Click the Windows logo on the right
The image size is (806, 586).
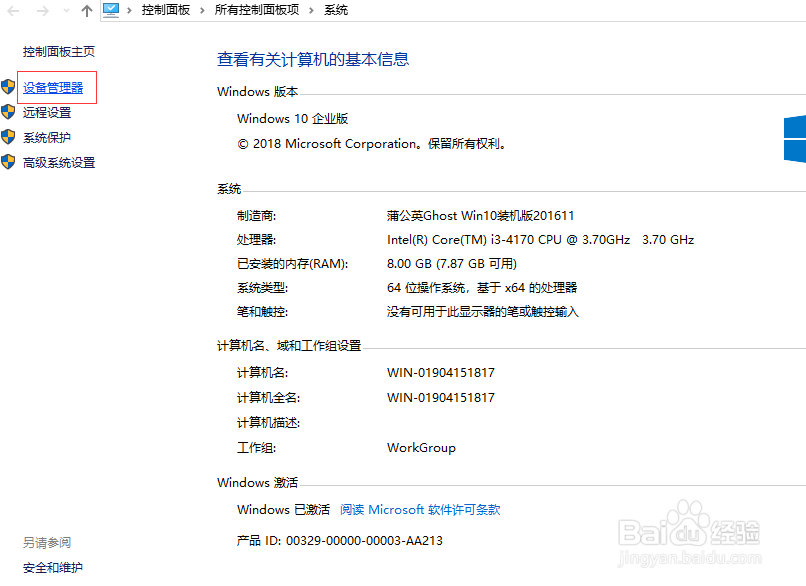794,135
